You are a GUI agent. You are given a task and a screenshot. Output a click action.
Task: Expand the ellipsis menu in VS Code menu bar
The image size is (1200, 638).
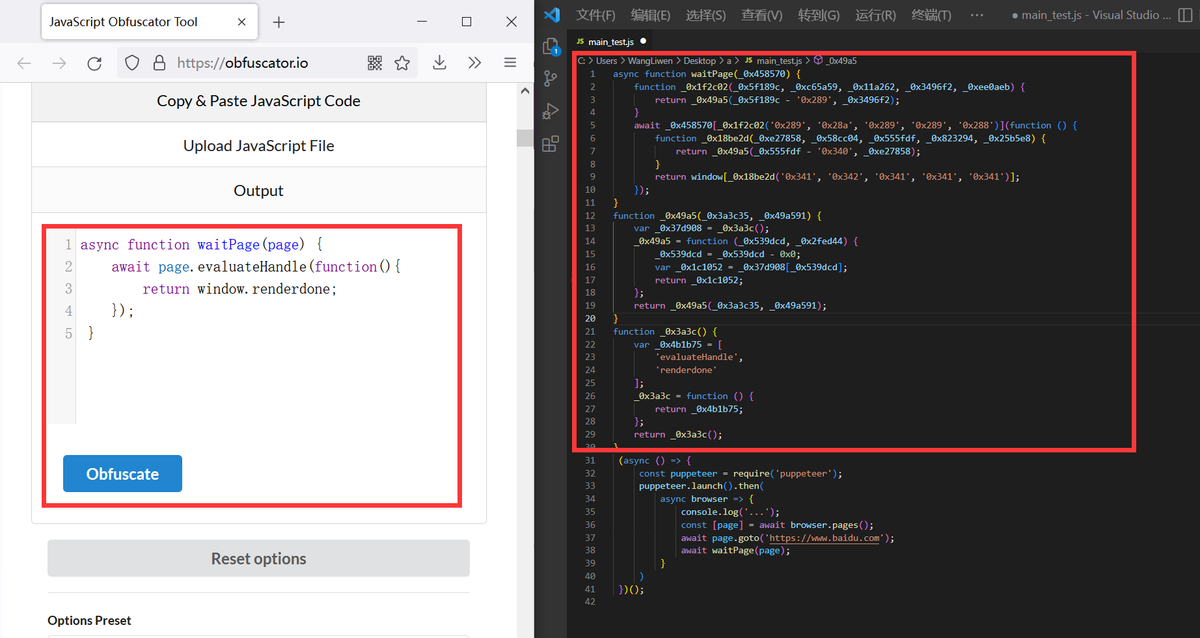pyautogui.click(x=976, y=14)
